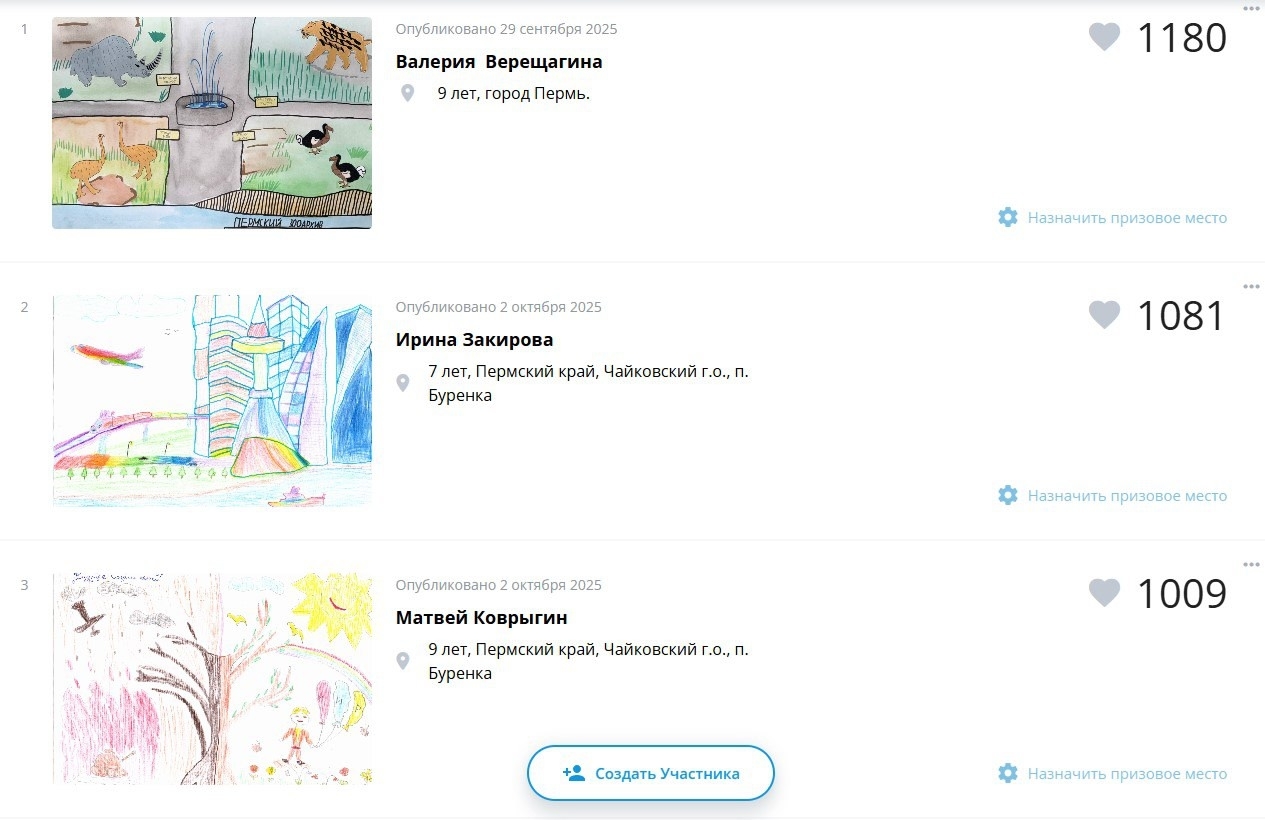Click the Создать Участника button
Viewport: 1265px width, 820px height.
pos(651,773)
